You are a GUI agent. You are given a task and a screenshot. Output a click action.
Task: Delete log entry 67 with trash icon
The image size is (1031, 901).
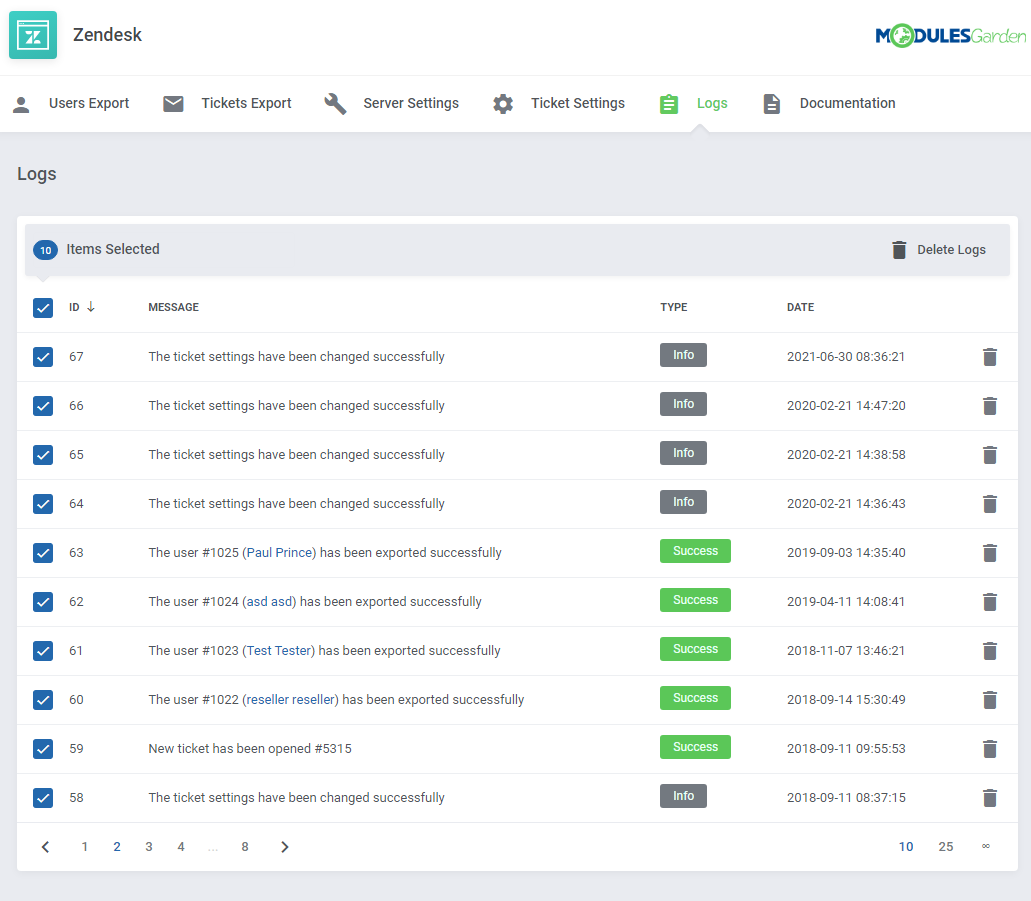[x=990, y=356]
